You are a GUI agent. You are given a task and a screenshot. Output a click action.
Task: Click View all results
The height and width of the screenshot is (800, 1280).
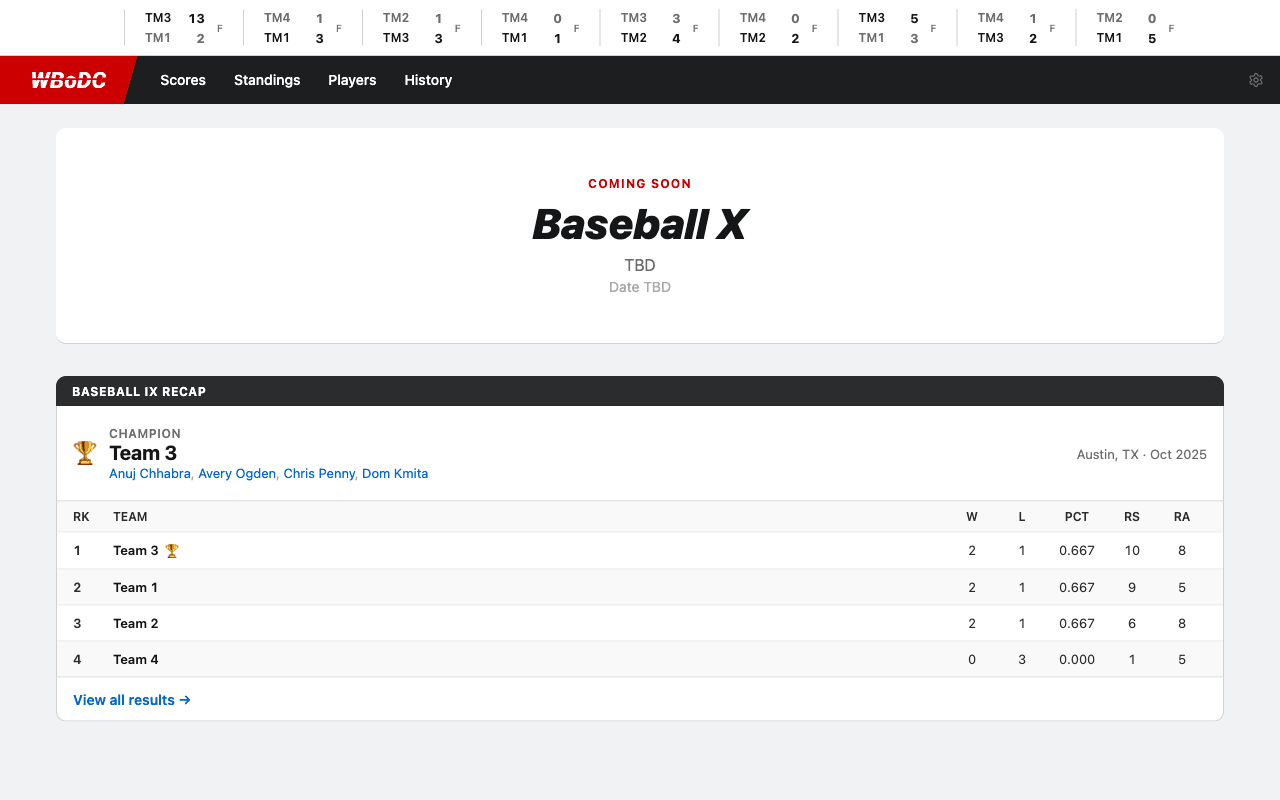coord(131,699)
